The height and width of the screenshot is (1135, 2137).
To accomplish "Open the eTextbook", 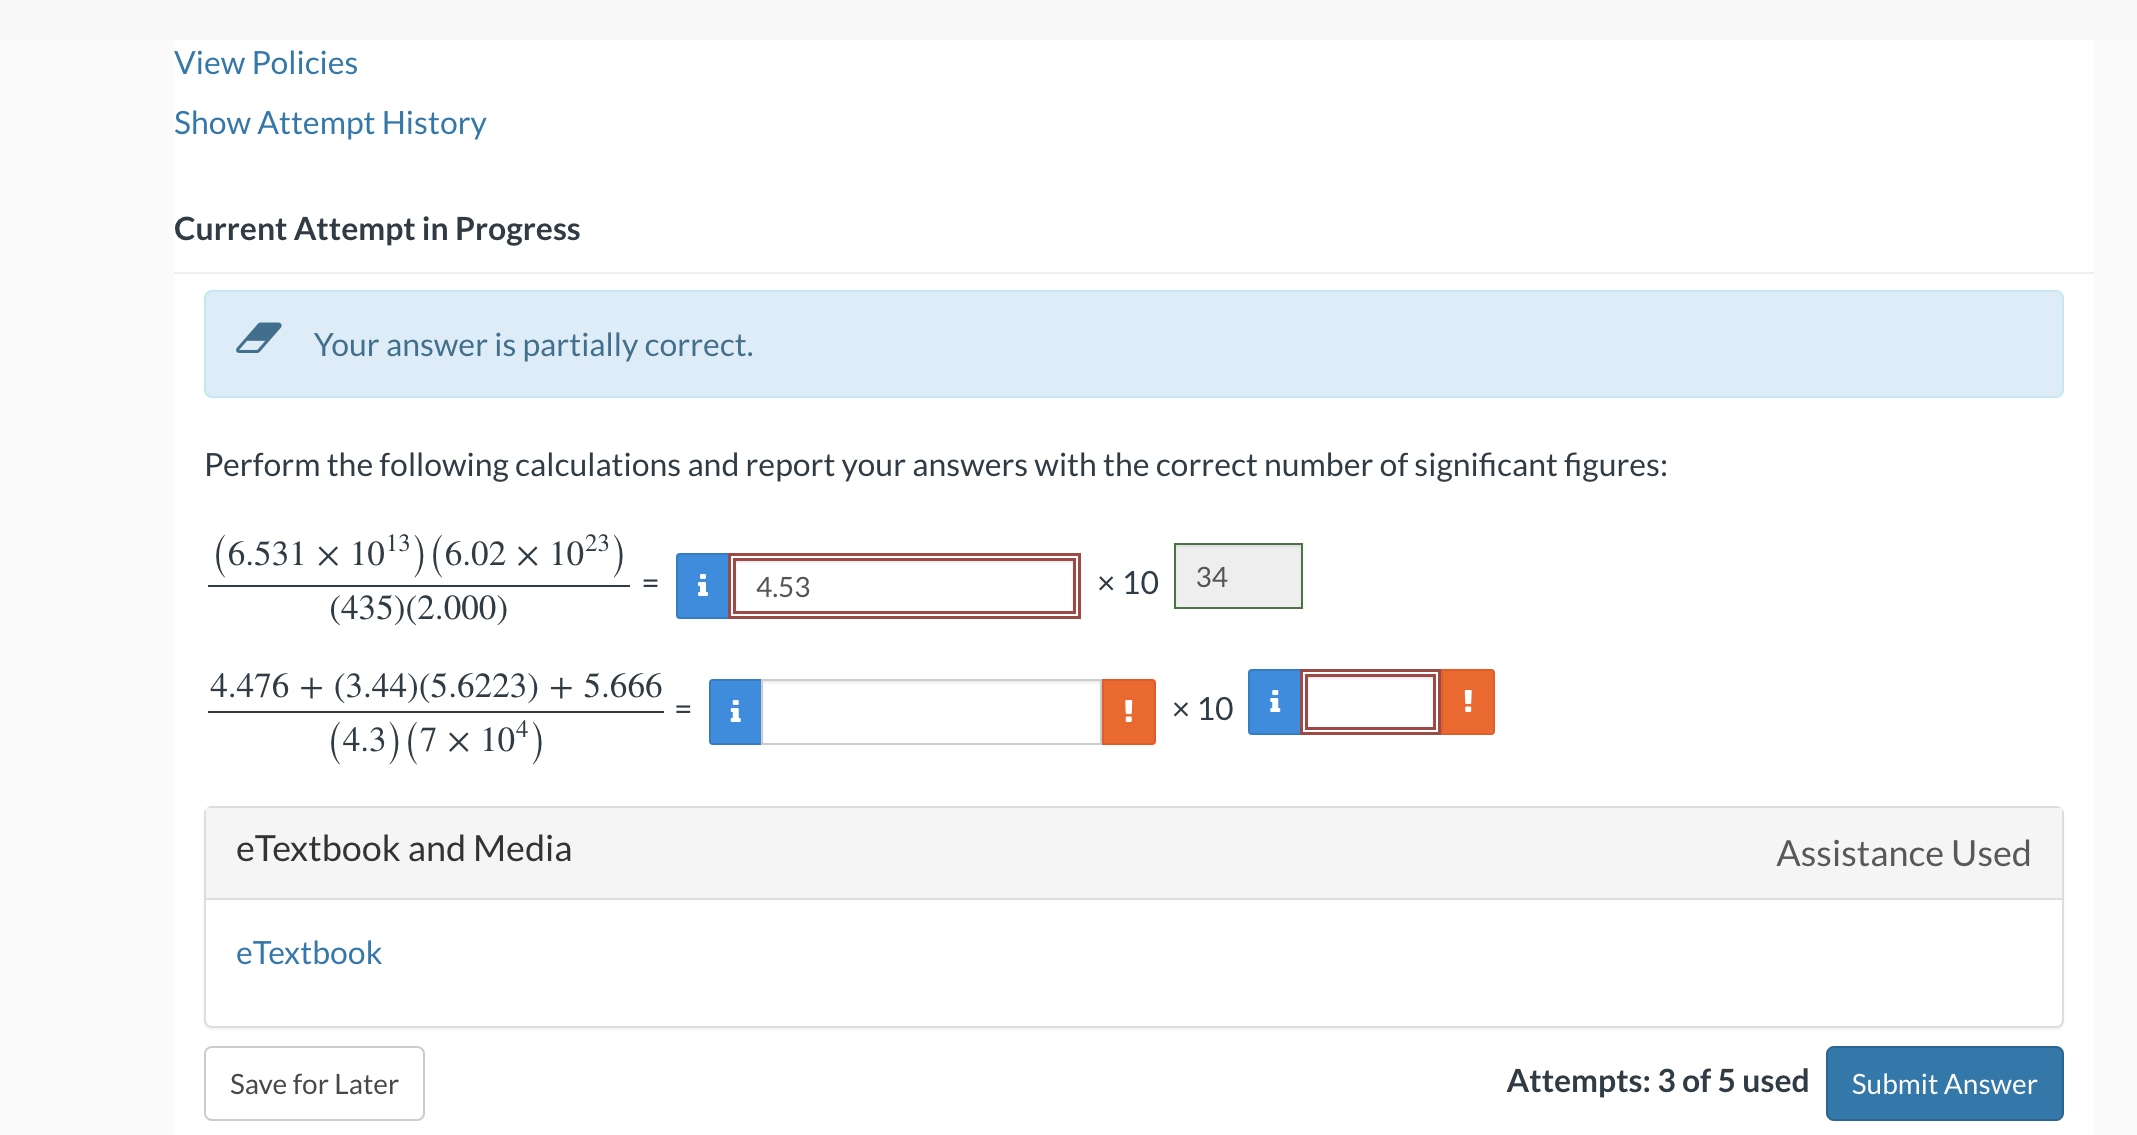I will pyautogui.click(x=308, y=952).
